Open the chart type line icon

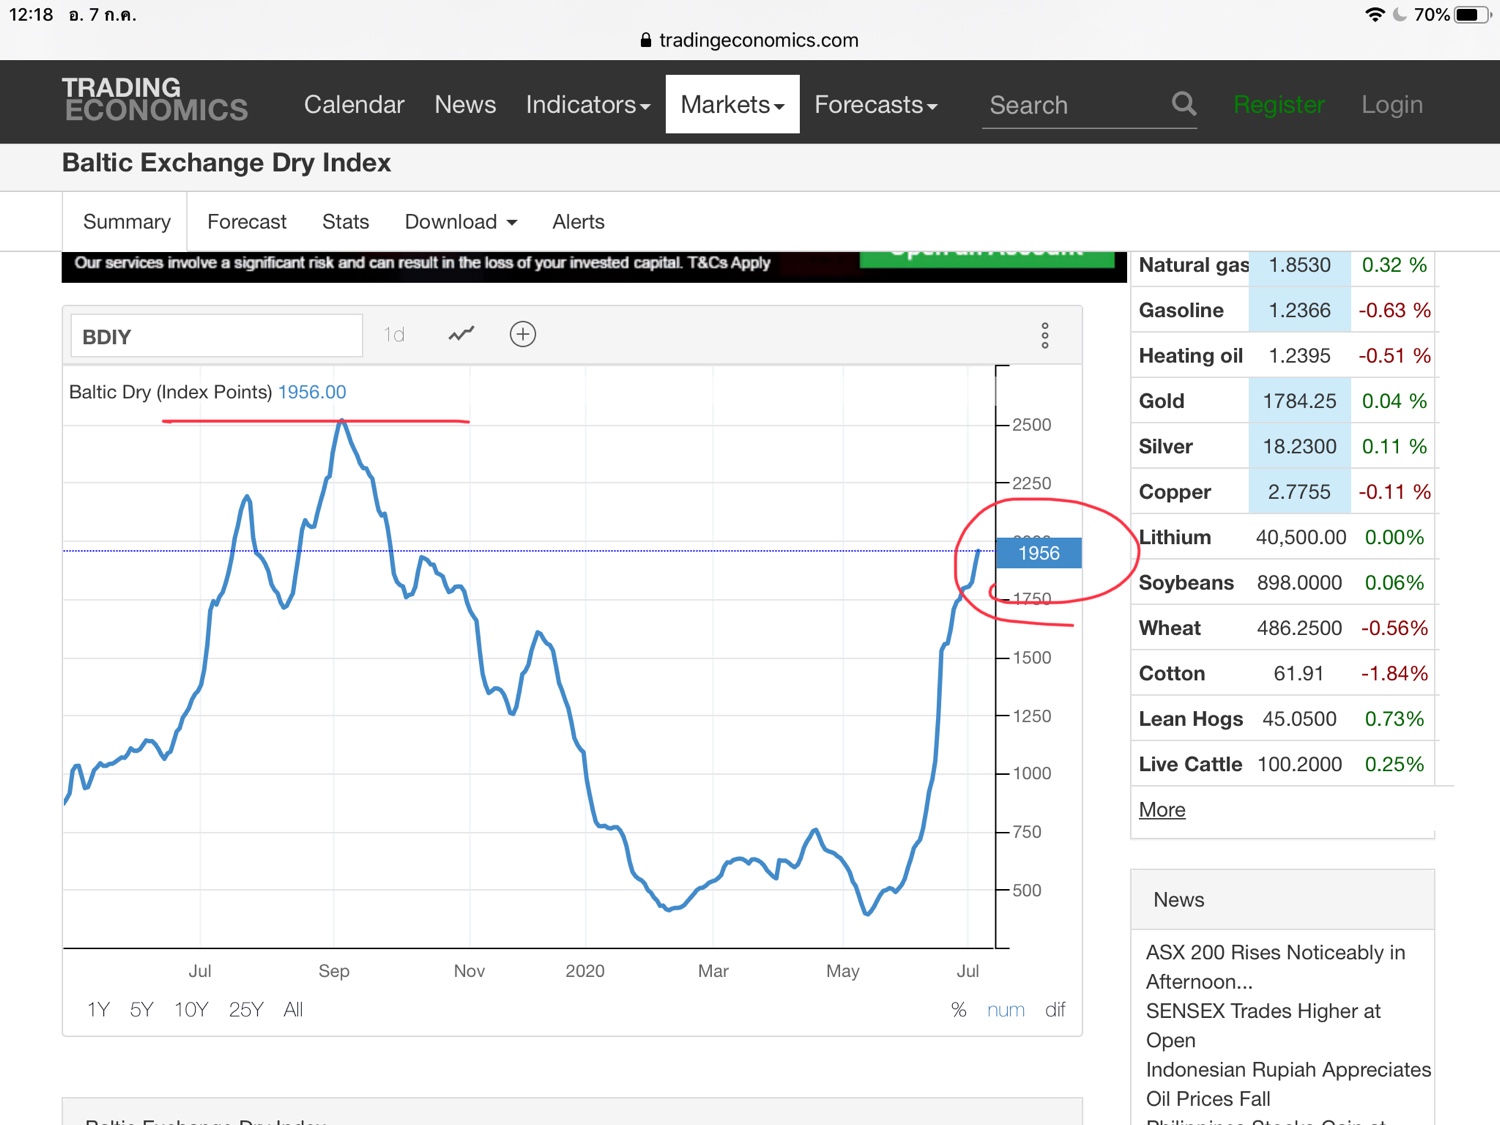pyautogui.click(x=461, y=334)
